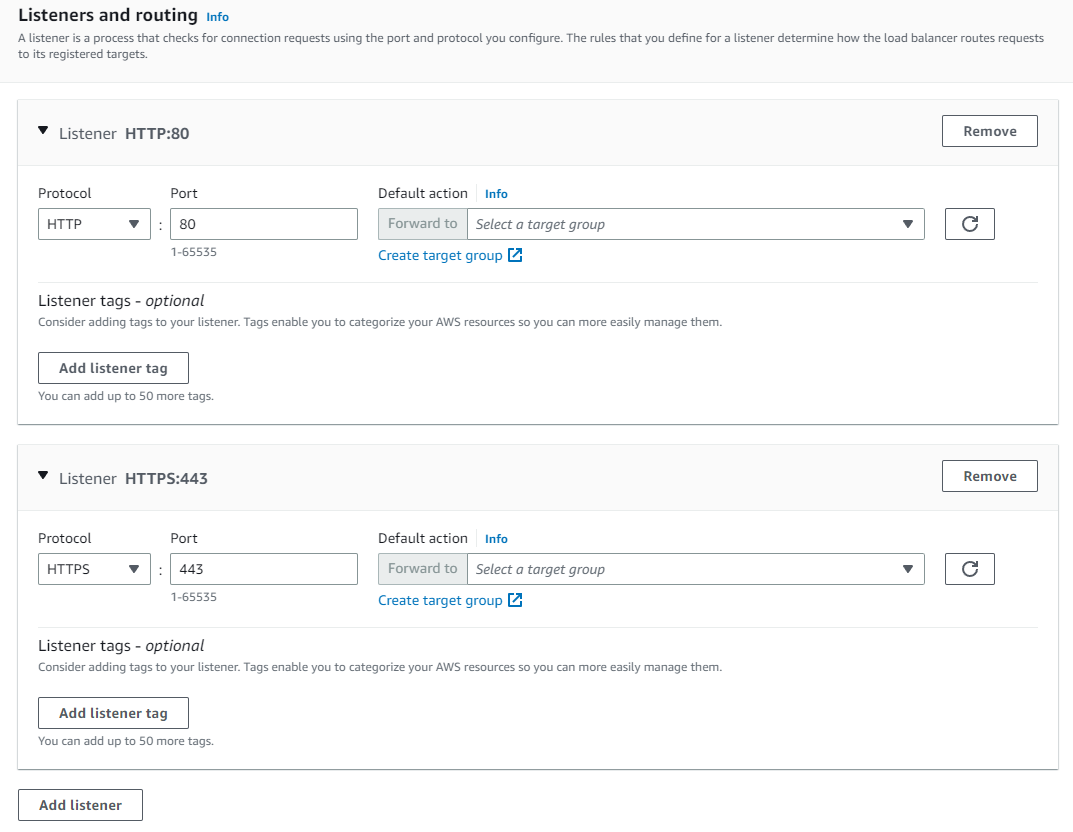Select a target group for HTTPS:443 listener
The width and height of the screenshot is (1073, 832).
point(695,569)
